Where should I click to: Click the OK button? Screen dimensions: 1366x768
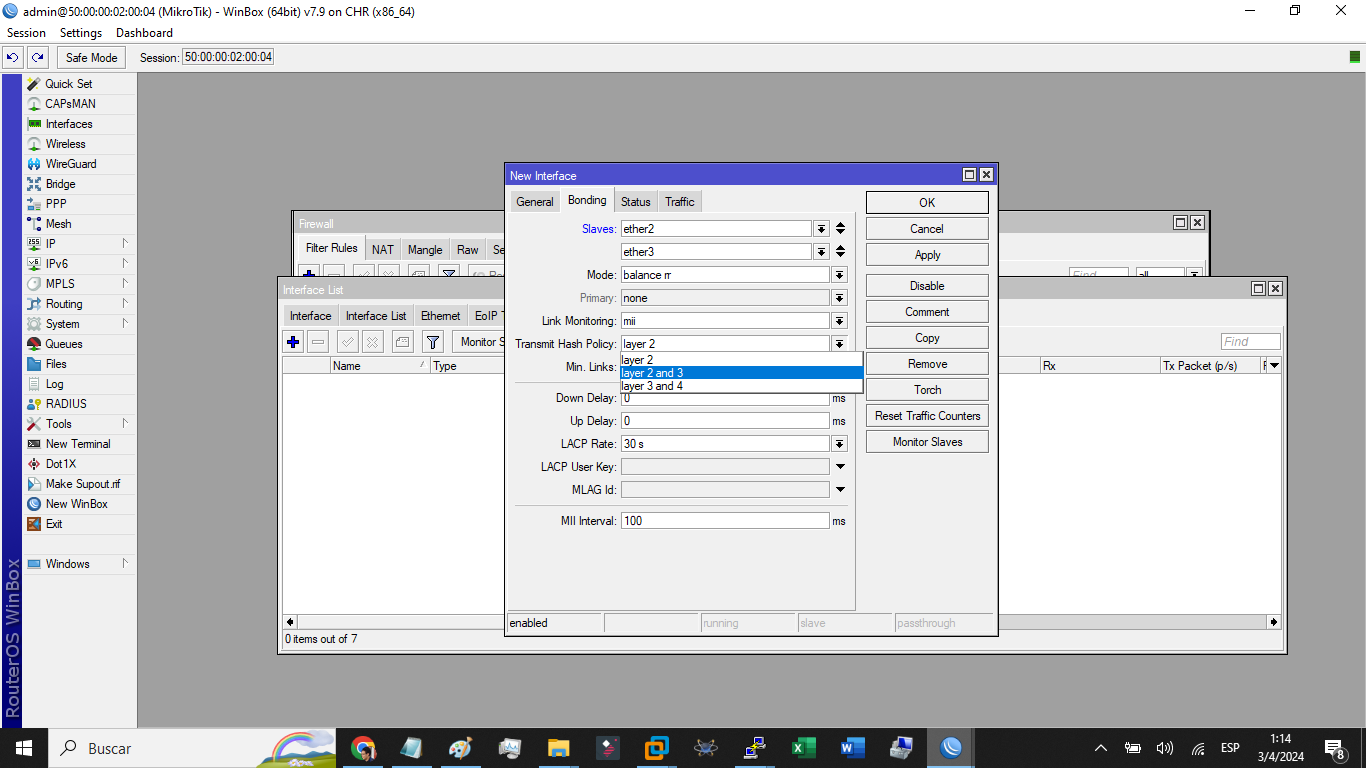click(927, 203)
